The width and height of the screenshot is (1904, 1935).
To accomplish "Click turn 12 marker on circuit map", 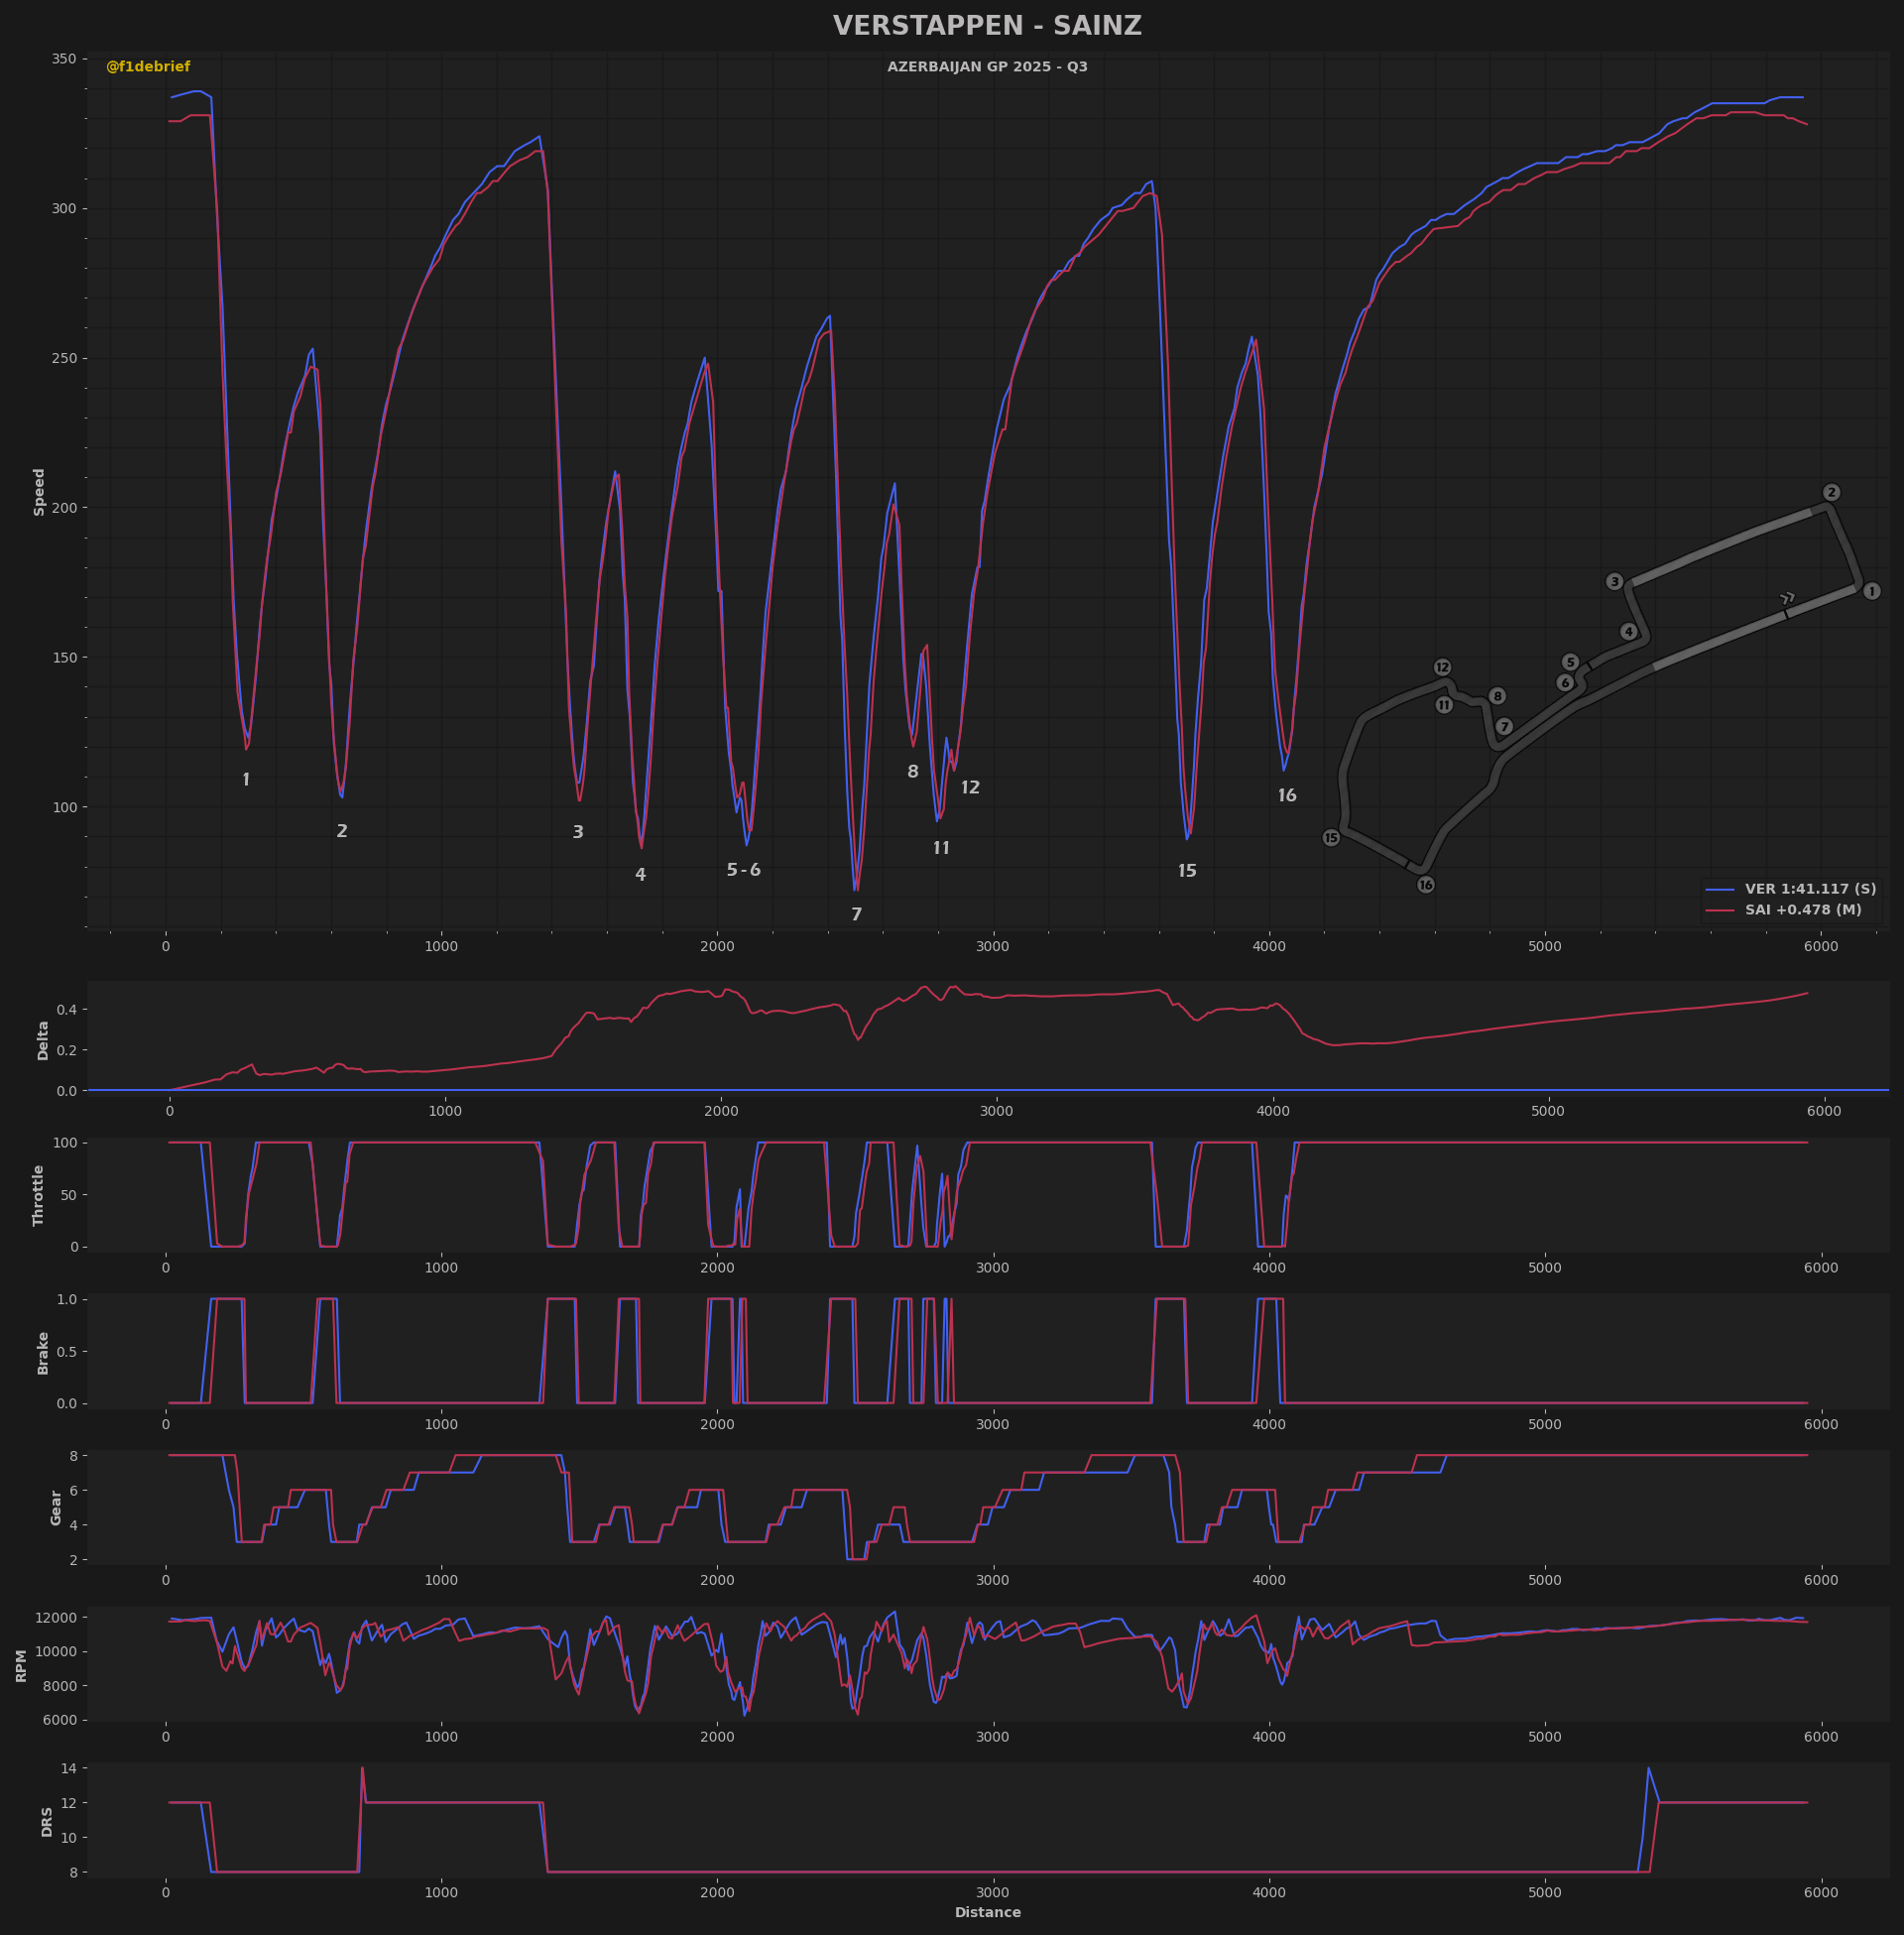I will 1442,667.
